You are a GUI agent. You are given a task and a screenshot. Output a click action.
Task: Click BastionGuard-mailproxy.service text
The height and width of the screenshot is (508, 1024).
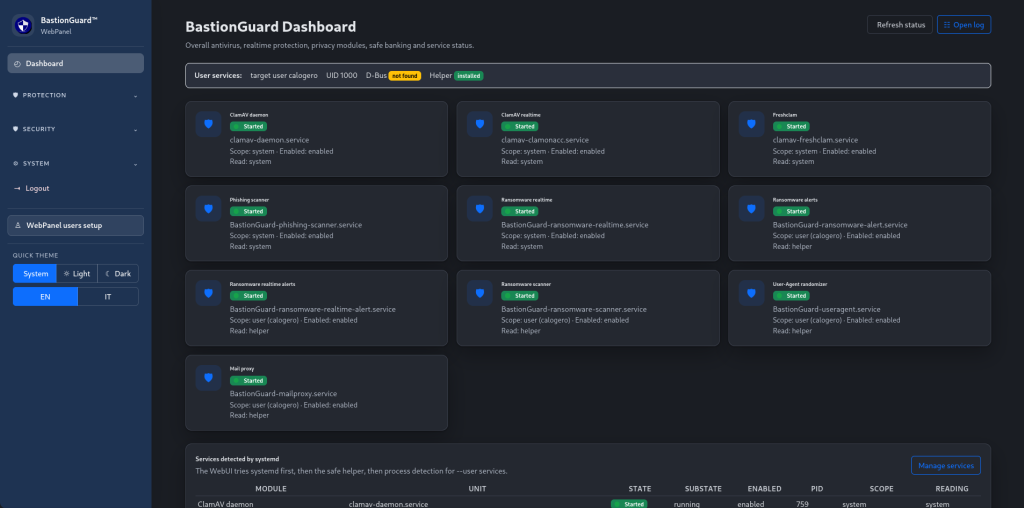(283, 394)
